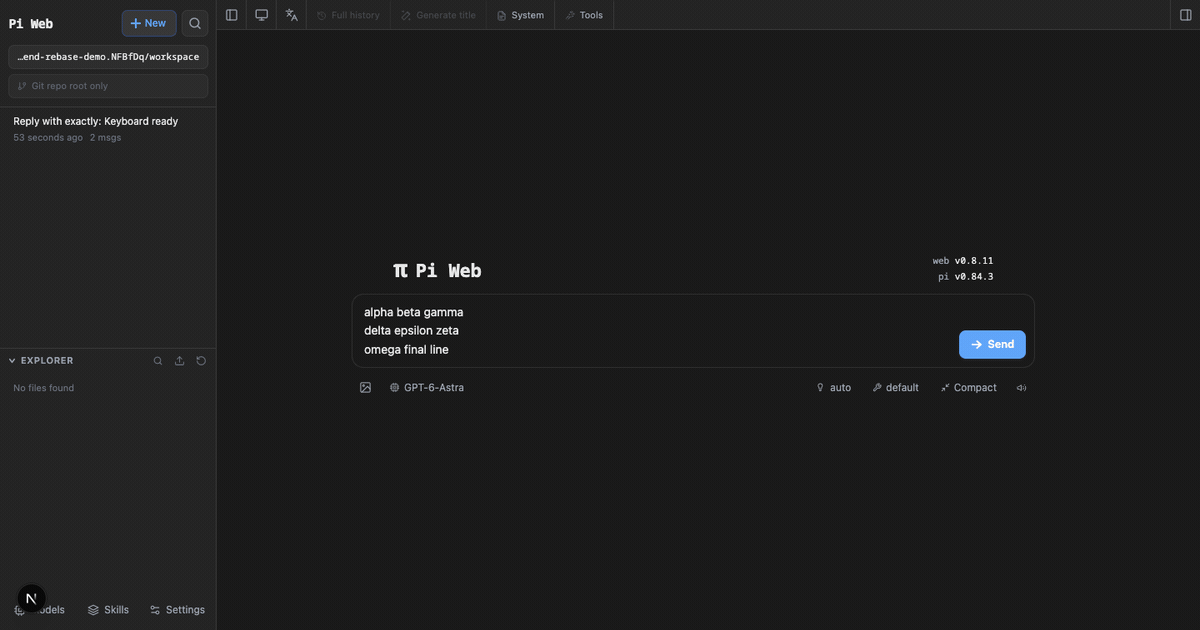Click the π Pi Web center heading
Screen dimensions: 1200x630
click(x=437, y=271)
